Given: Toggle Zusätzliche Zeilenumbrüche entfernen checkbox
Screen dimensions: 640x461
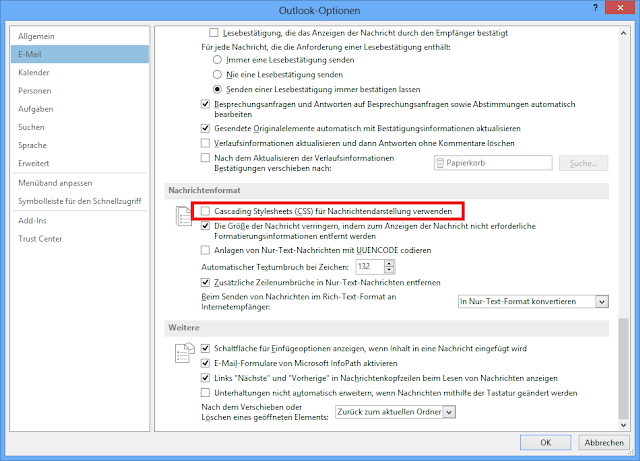Looking at the screenshot, I should [x=205, y=282].
